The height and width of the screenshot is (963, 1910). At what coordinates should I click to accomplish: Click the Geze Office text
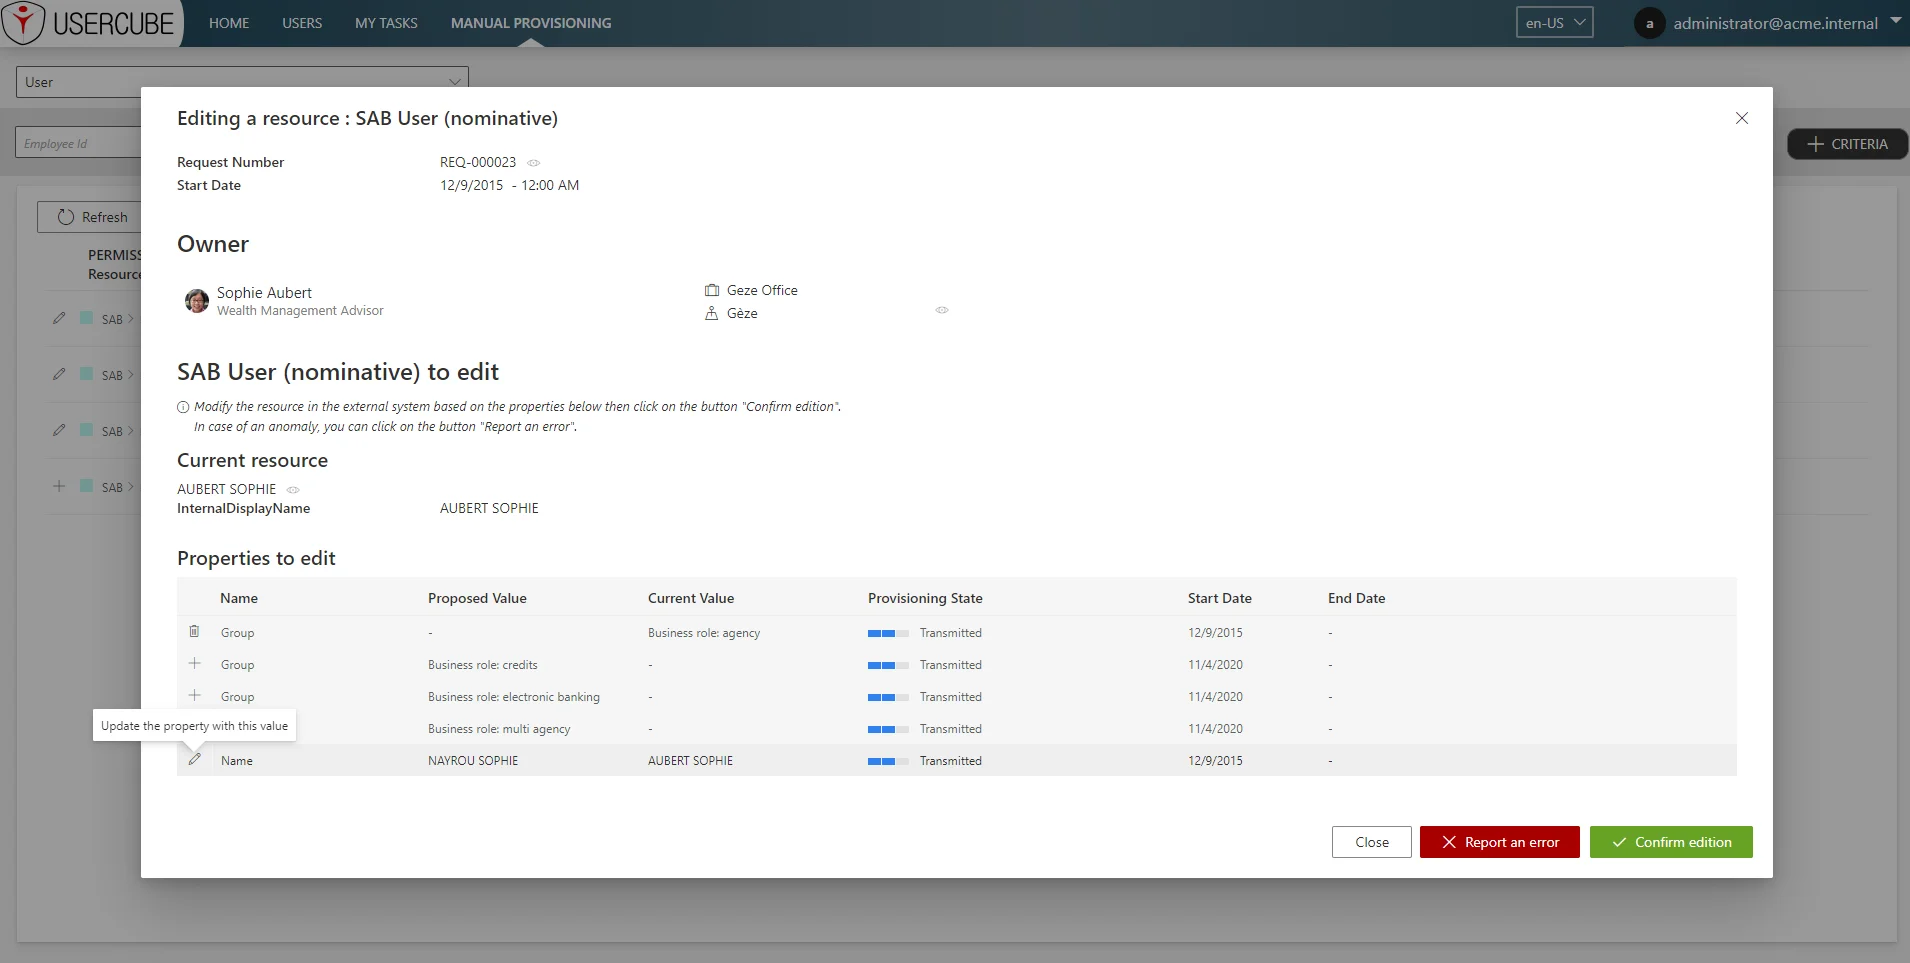click(762, 290)
